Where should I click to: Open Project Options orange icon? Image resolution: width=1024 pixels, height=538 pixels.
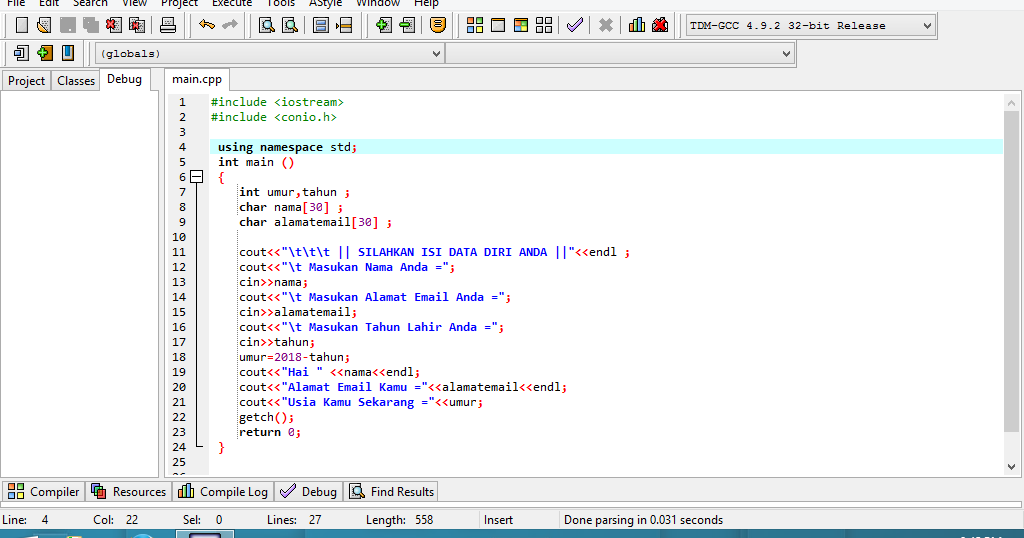pos(438,25)
